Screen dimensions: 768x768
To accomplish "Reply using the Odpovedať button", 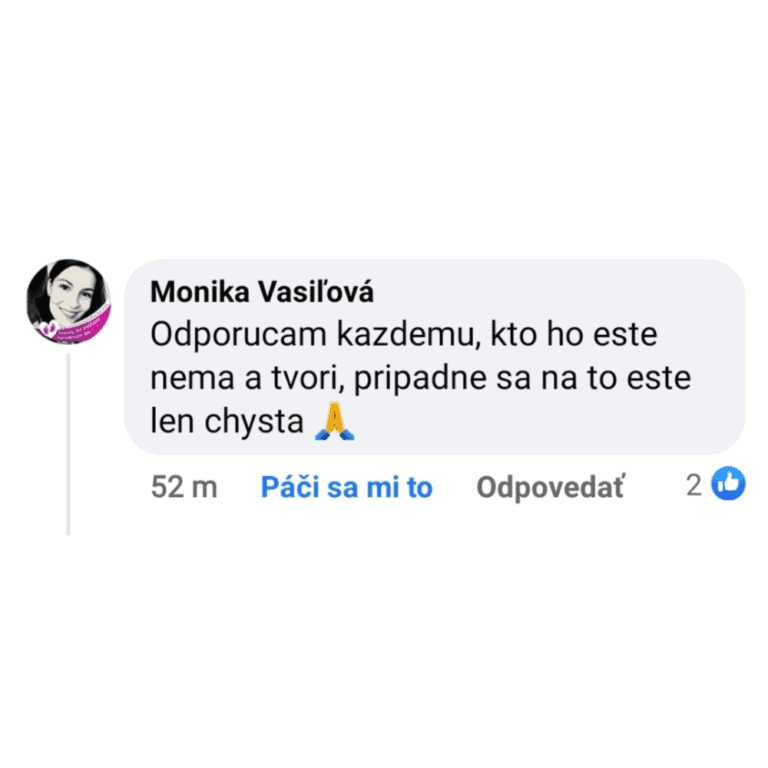I will click(x=551, y=487).
